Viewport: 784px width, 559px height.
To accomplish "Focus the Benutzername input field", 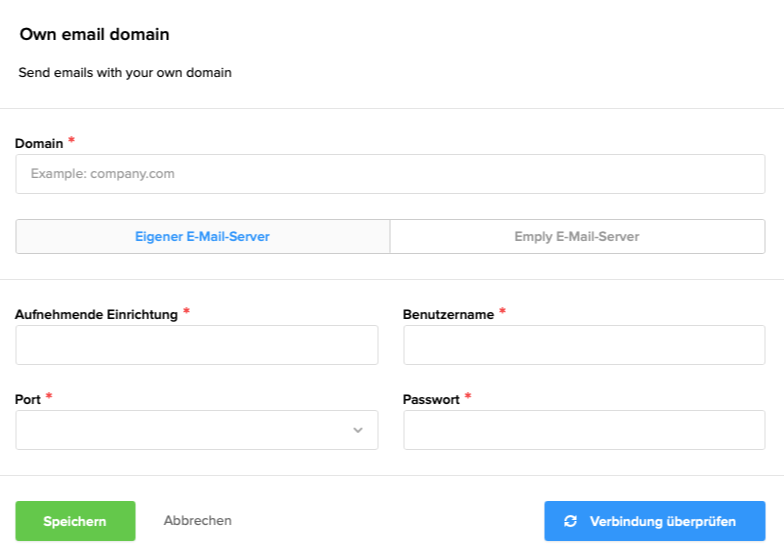I will 584,345.
